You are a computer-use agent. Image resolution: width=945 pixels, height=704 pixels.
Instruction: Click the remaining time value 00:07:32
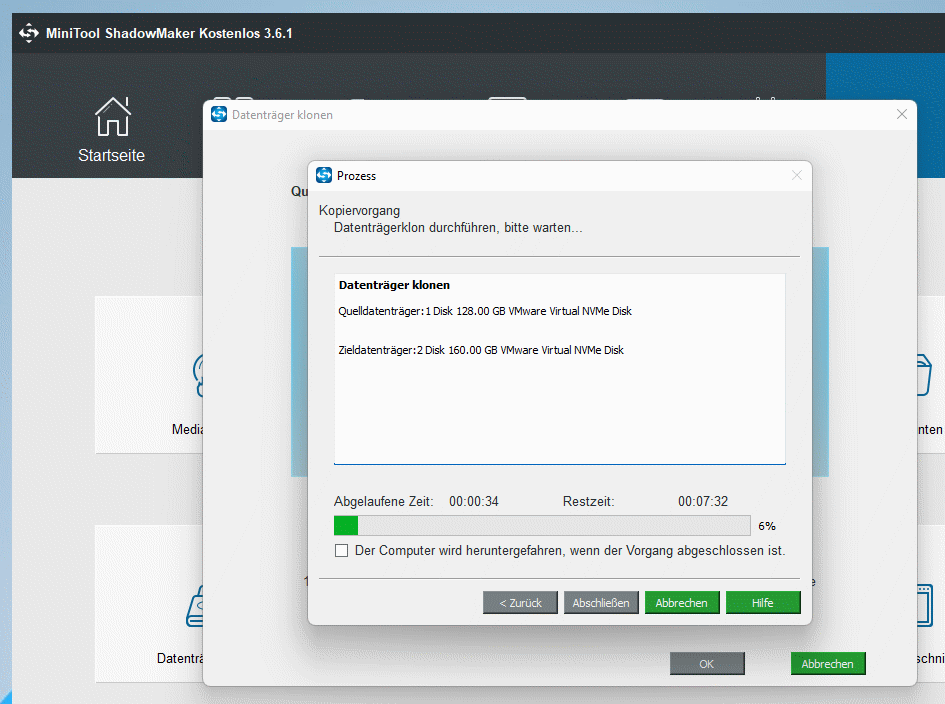703,501
